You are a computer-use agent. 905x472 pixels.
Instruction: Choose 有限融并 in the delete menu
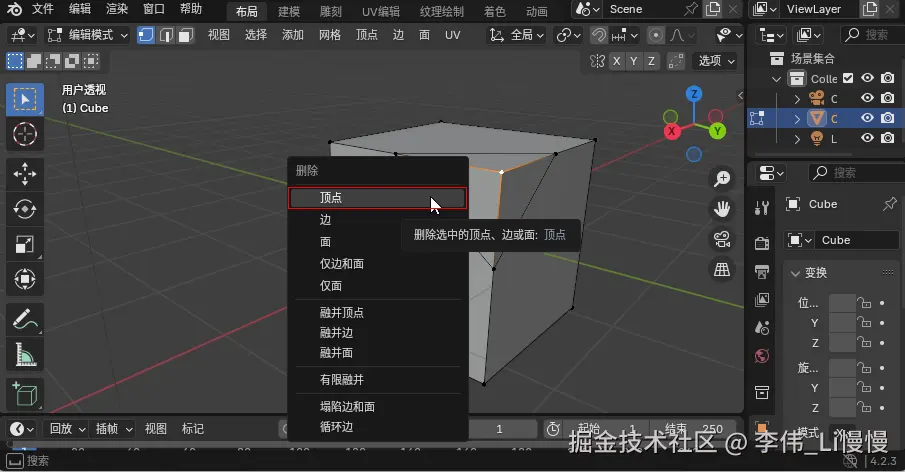pyautogui.click(x=377, y=380)
